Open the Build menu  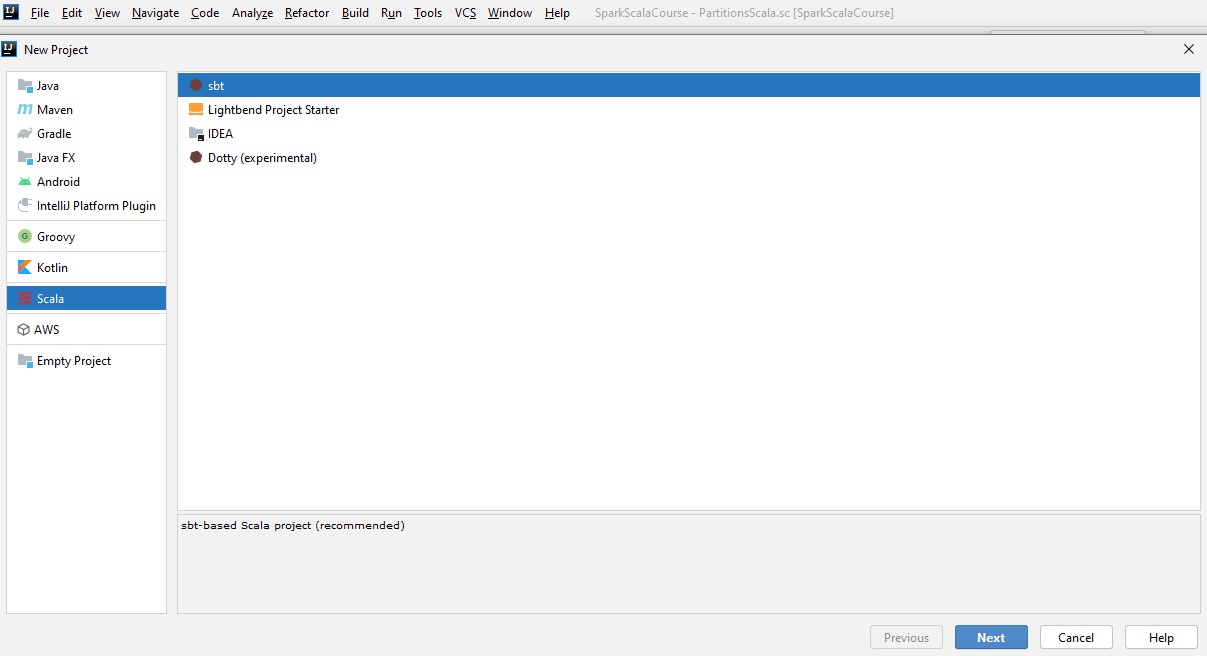click(355, 13)
